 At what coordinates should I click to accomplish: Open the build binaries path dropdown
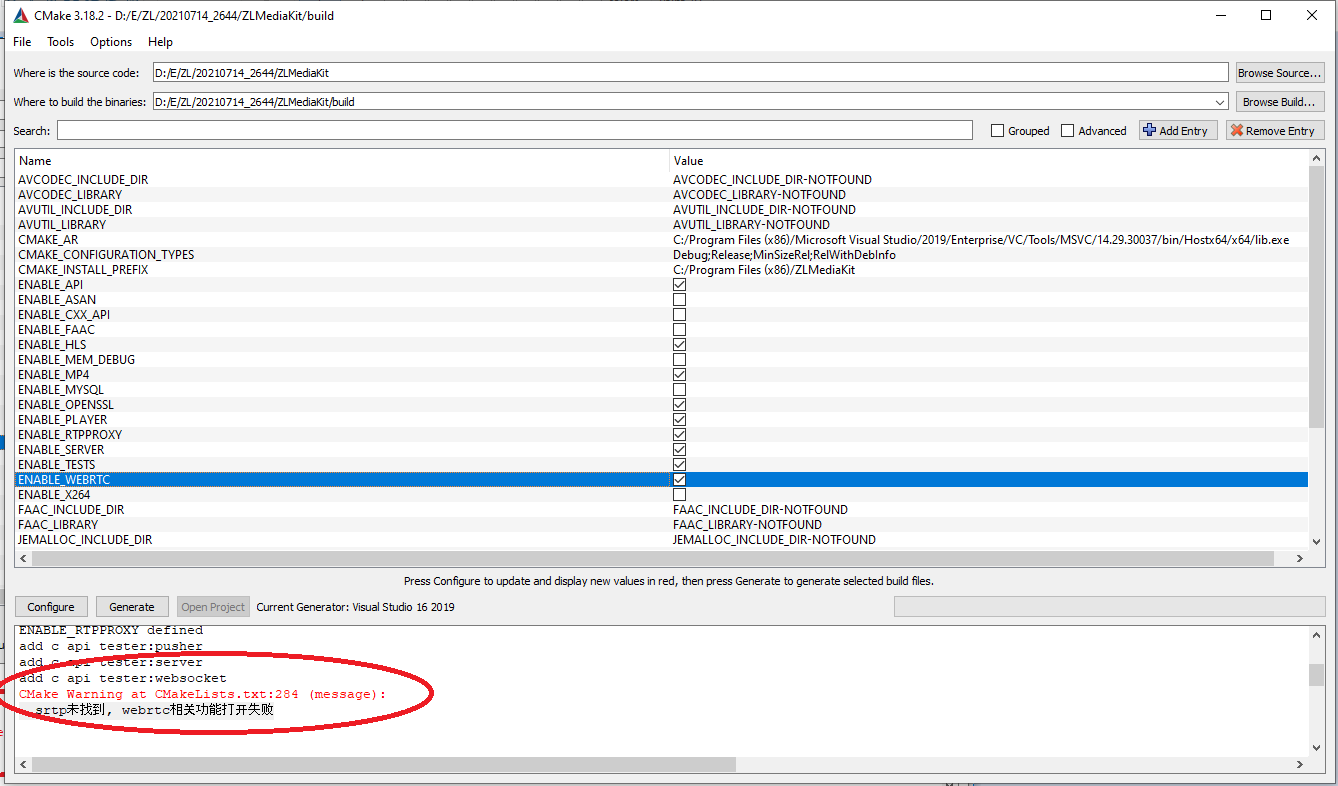click(1219, 102)
